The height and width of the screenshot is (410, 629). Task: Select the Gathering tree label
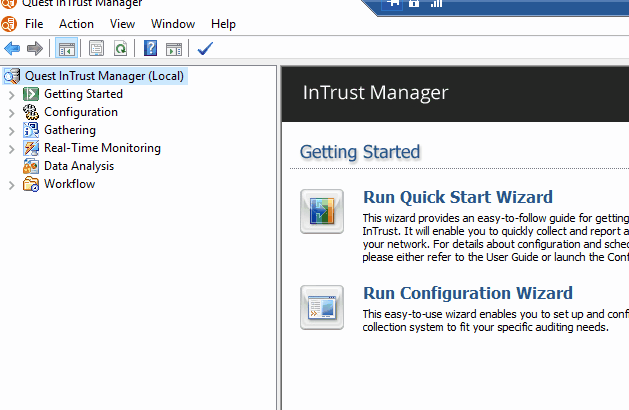click(70, 130)
